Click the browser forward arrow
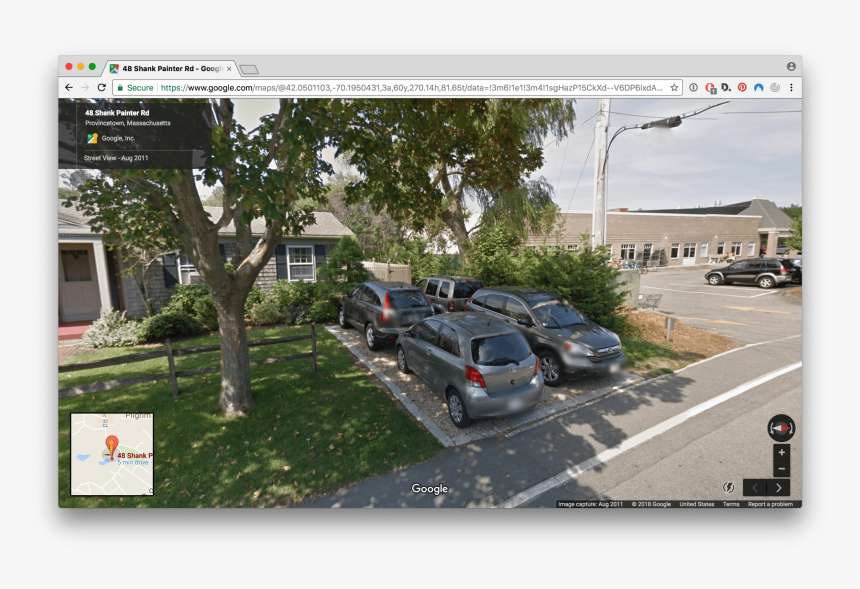Screen dimensions: 860x589 tap(85, 87)
